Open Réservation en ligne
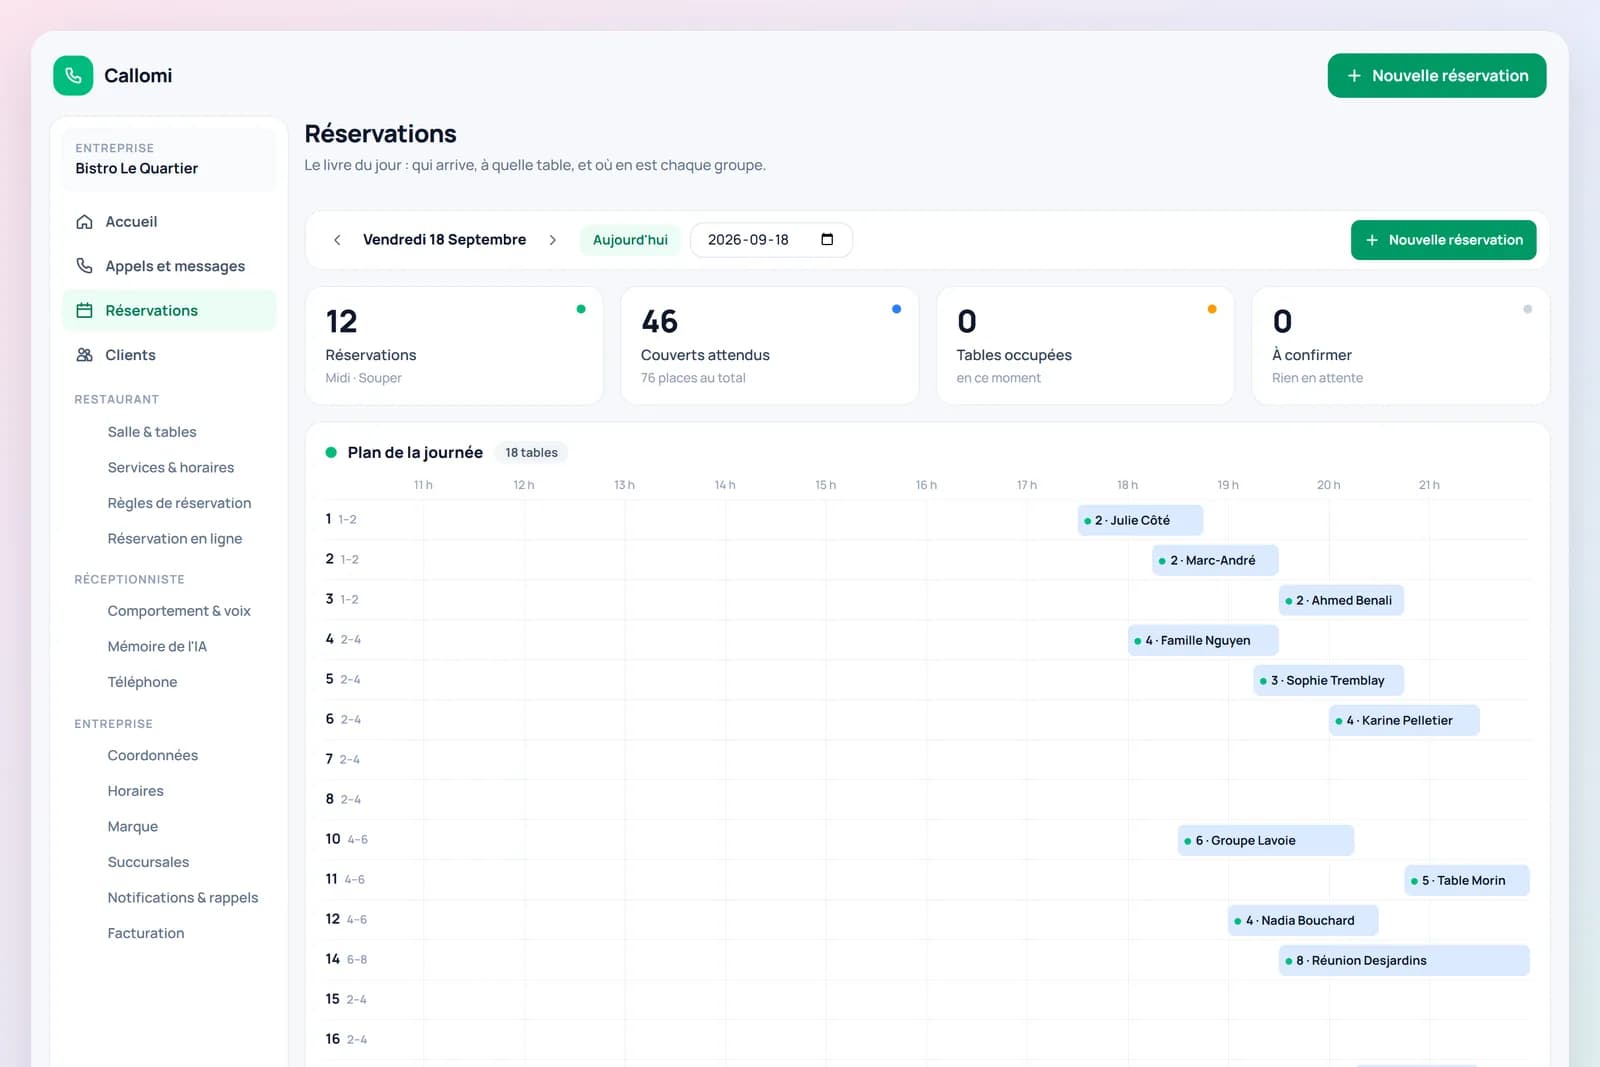The image size is (1600, 1067). [175, 539]
